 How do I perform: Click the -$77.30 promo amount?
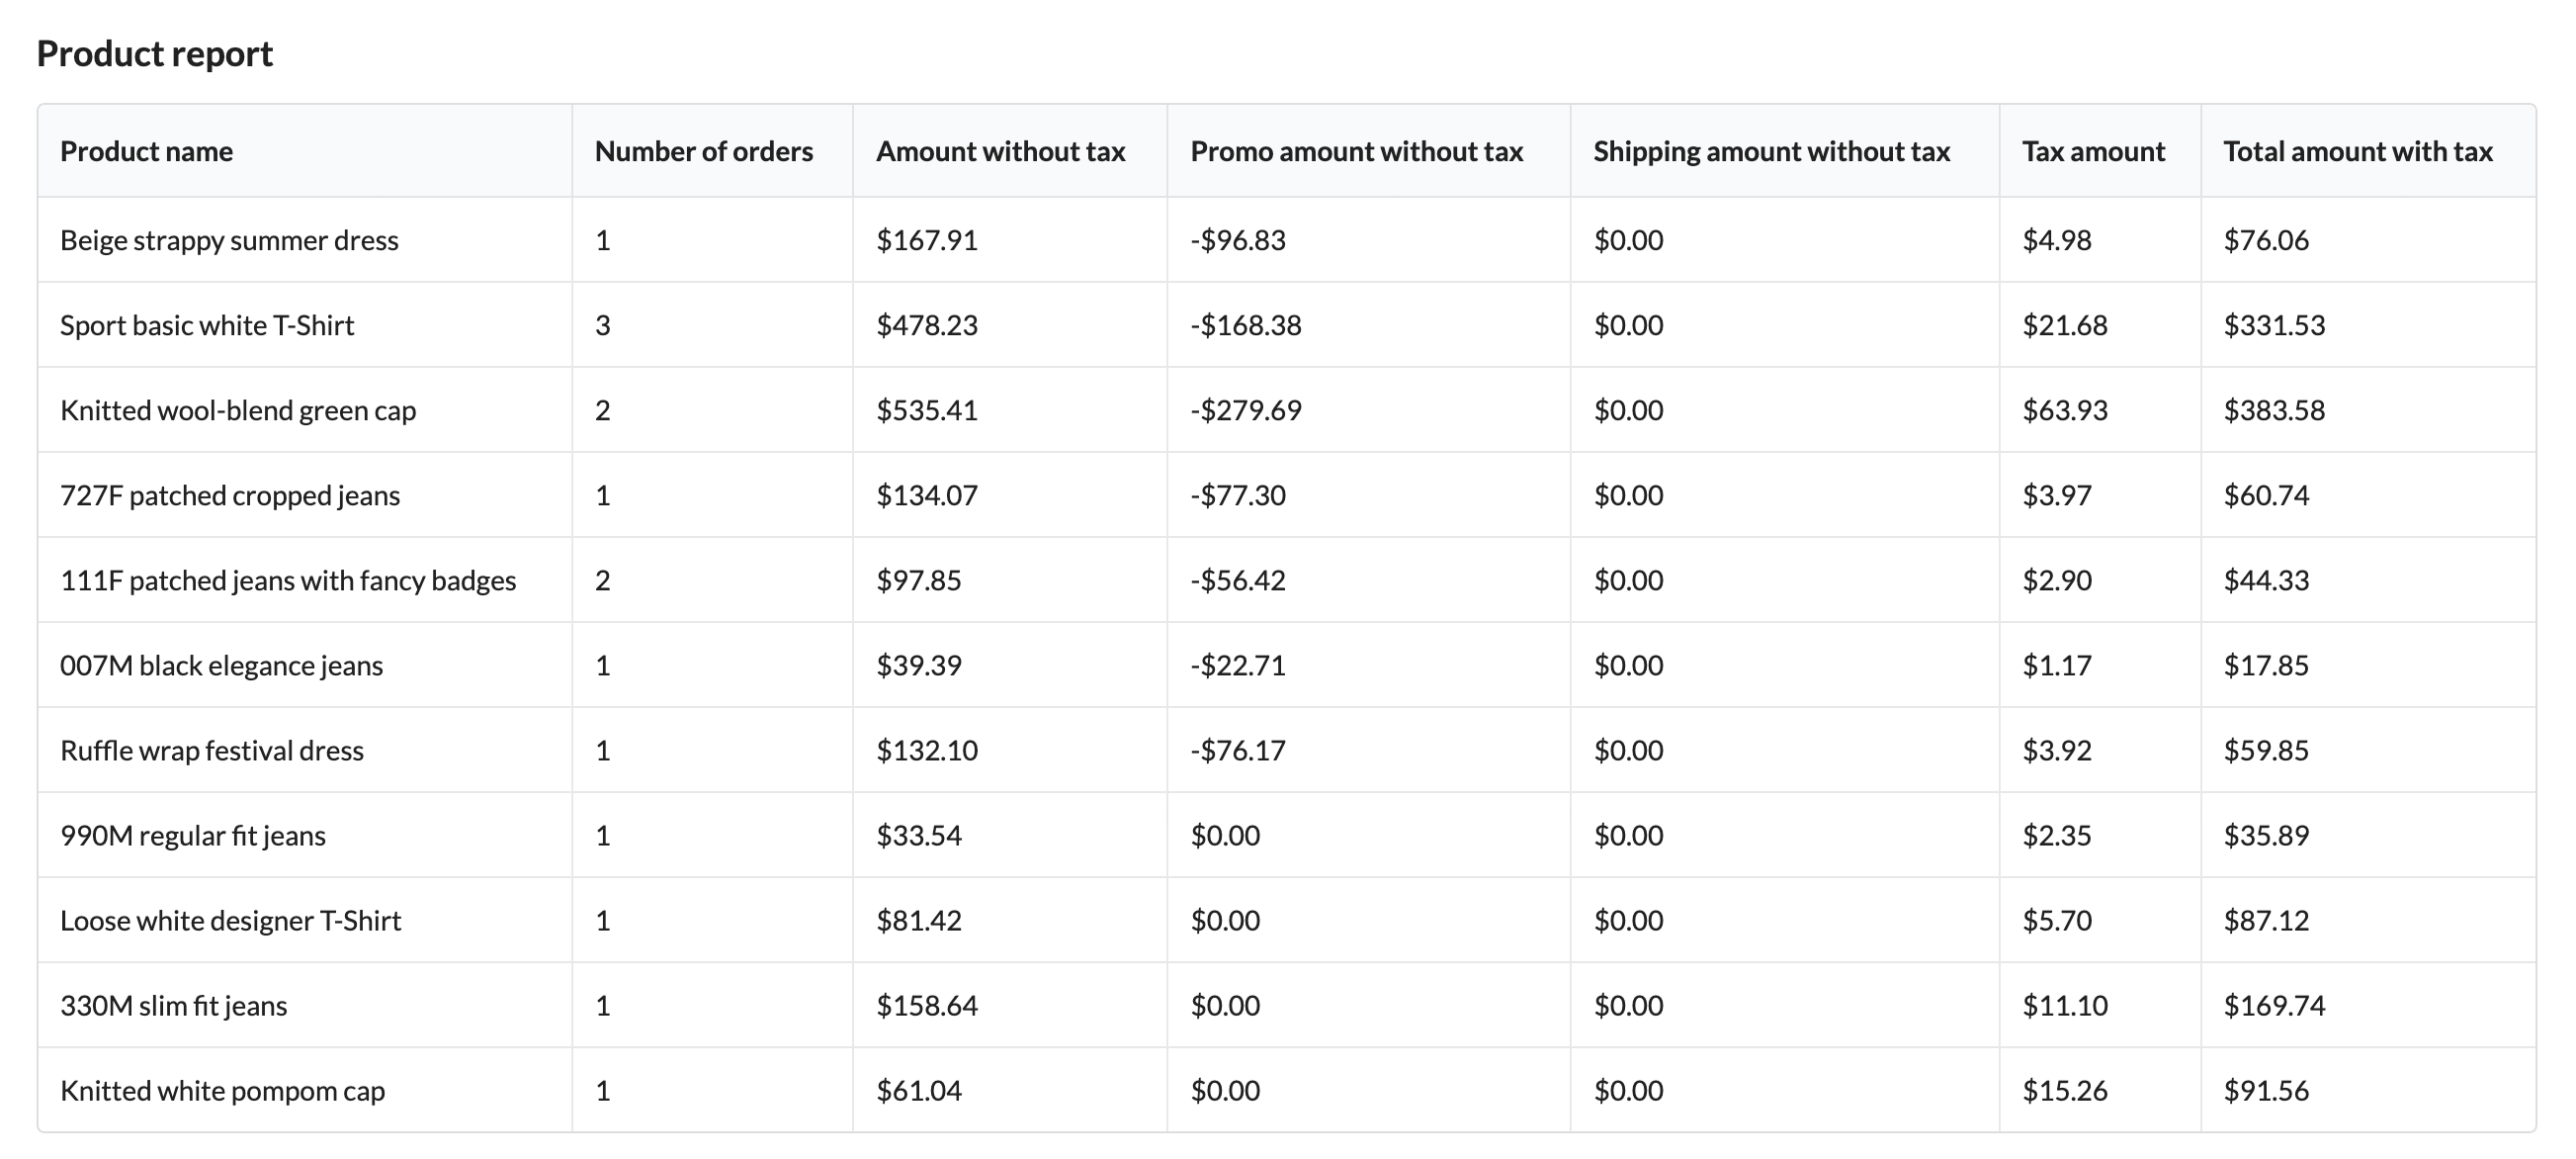[1238, 495]
